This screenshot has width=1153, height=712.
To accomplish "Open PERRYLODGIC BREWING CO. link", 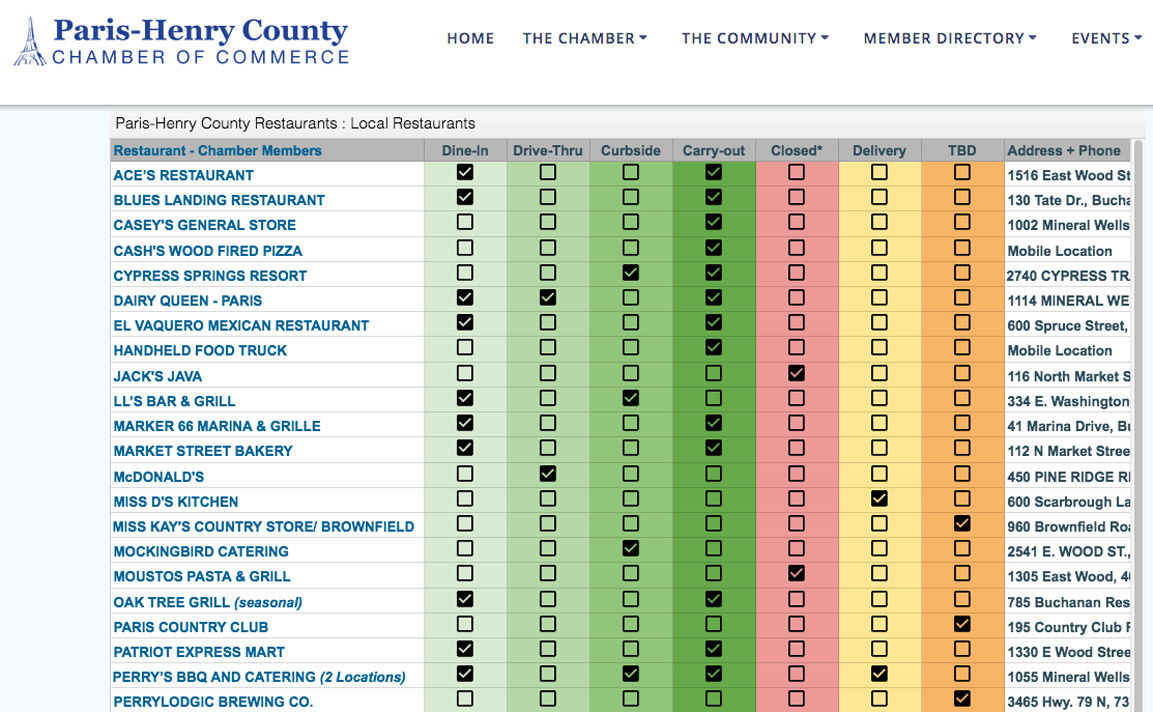I will 213,702.
